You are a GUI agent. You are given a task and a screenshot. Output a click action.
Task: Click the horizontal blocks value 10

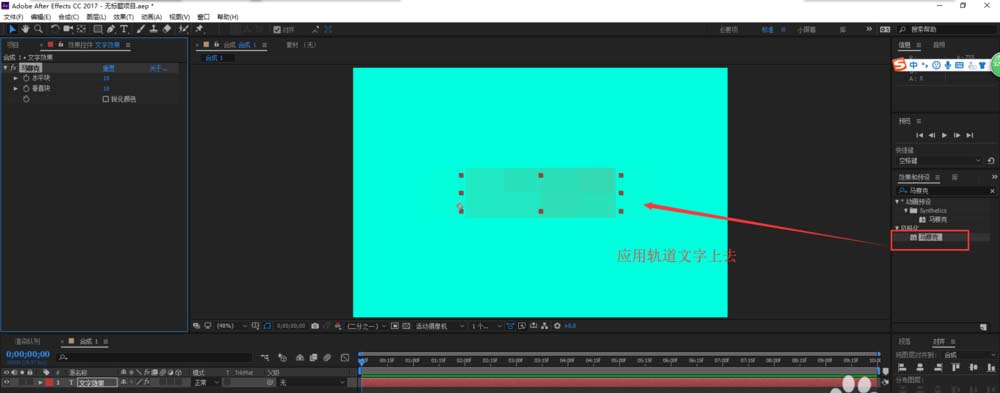(x=106, y=78)
